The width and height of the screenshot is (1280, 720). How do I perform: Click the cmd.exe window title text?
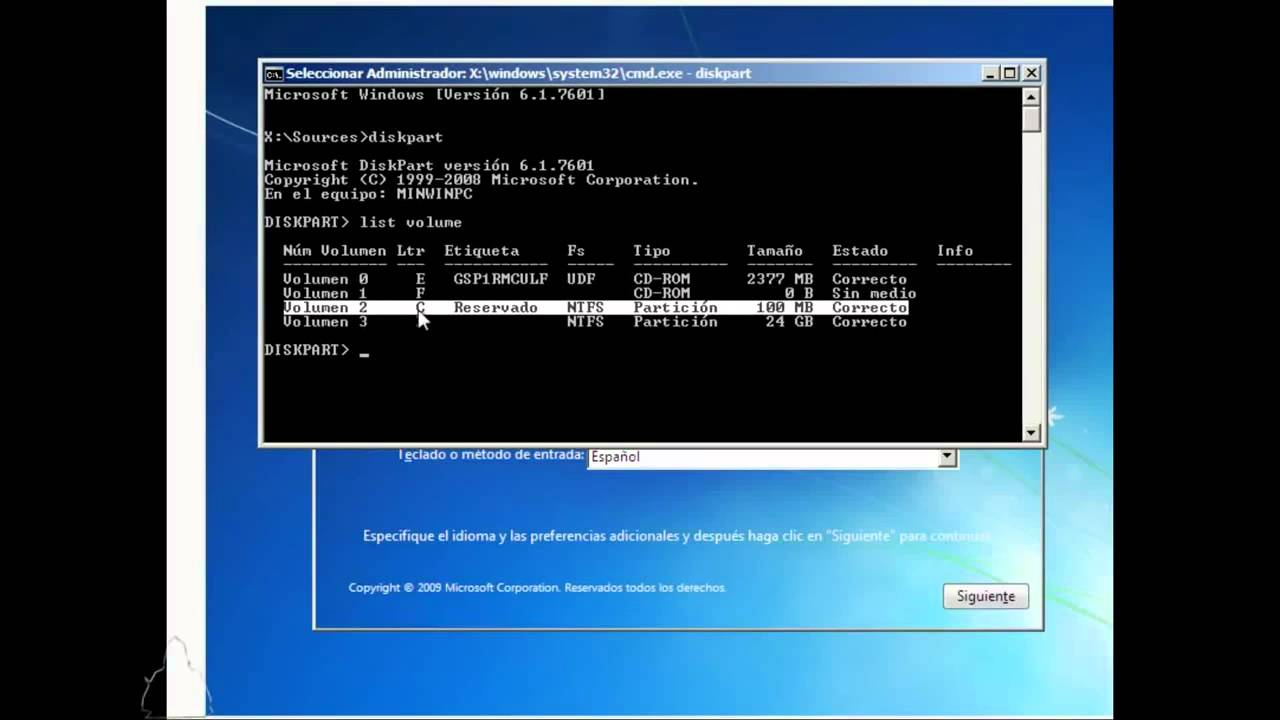coord(518,73)
